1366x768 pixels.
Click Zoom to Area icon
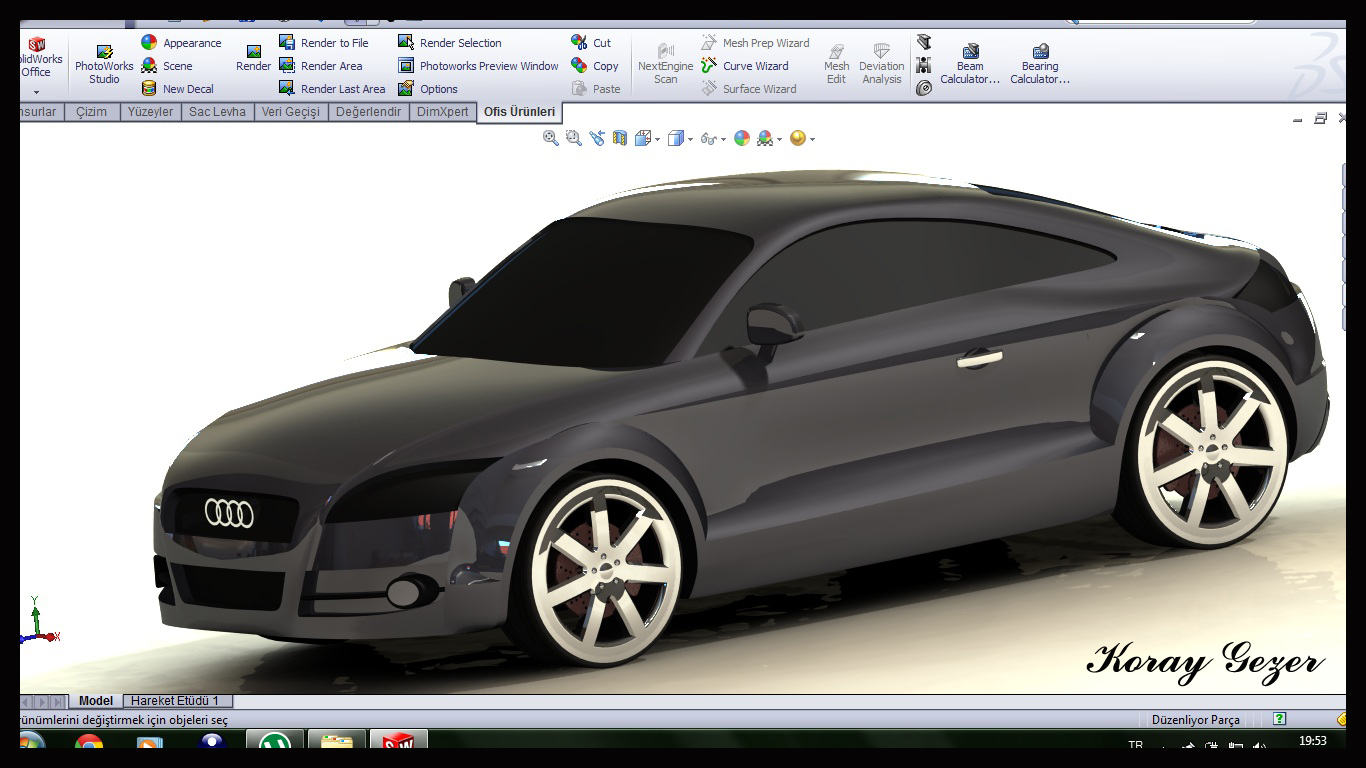click(574, 139)
